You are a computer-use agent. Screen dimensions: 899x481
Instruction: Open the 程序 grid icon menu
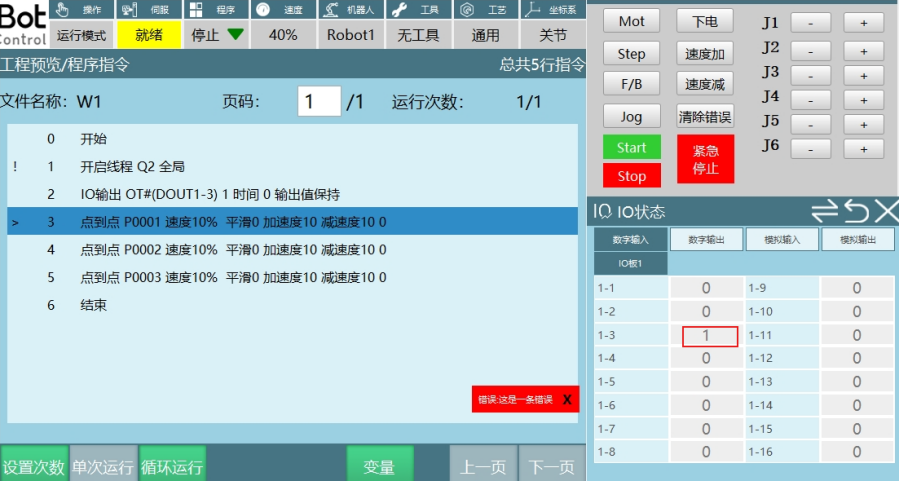click(x=196, y=9)
